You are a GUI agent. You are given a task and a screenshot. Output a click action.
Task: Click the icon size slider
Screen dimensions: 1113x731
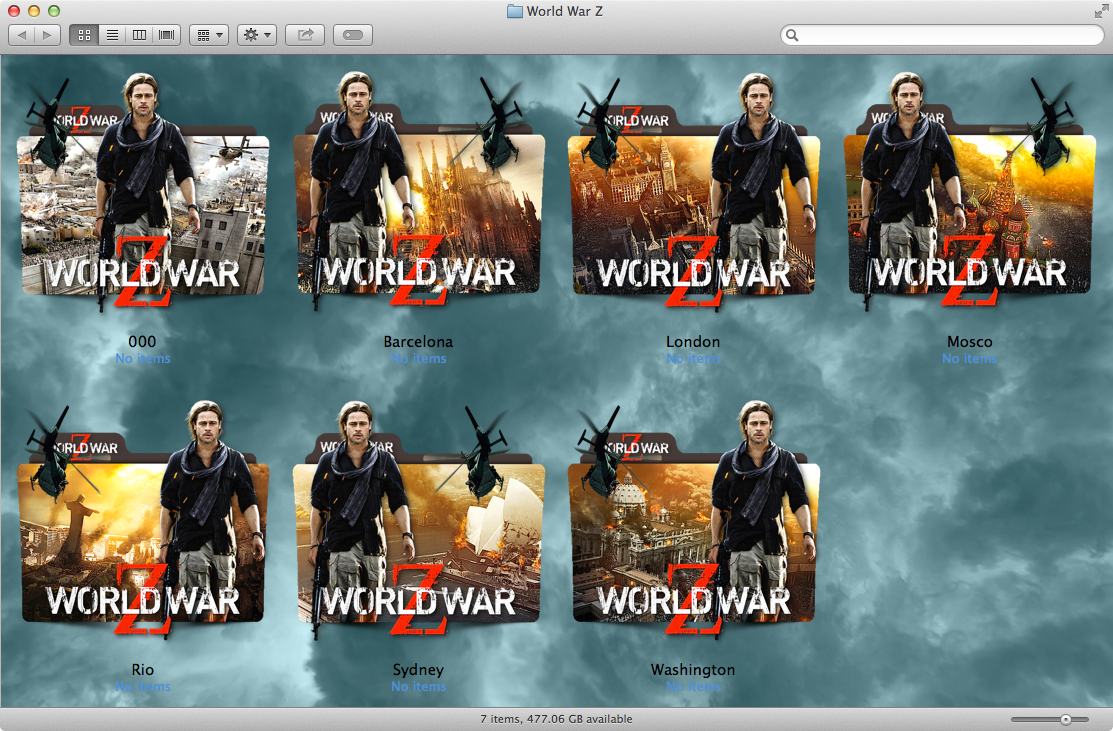point(1050,720)
